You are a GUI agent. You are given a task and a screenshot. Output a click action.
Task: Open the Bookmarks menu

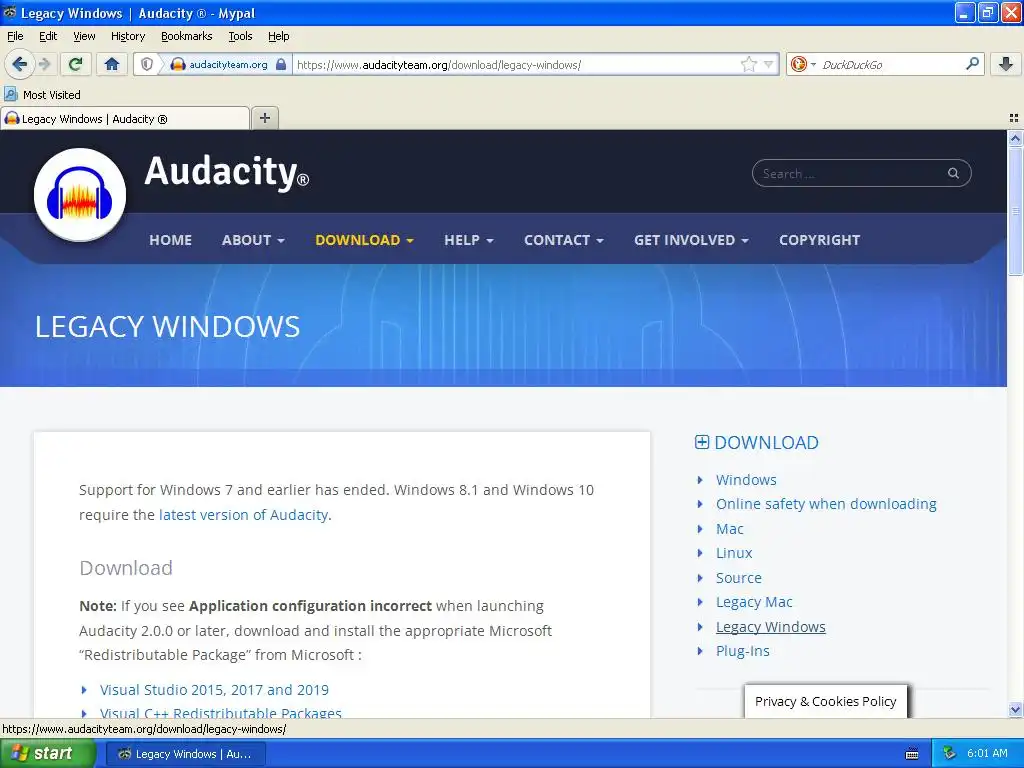(186, 36)
